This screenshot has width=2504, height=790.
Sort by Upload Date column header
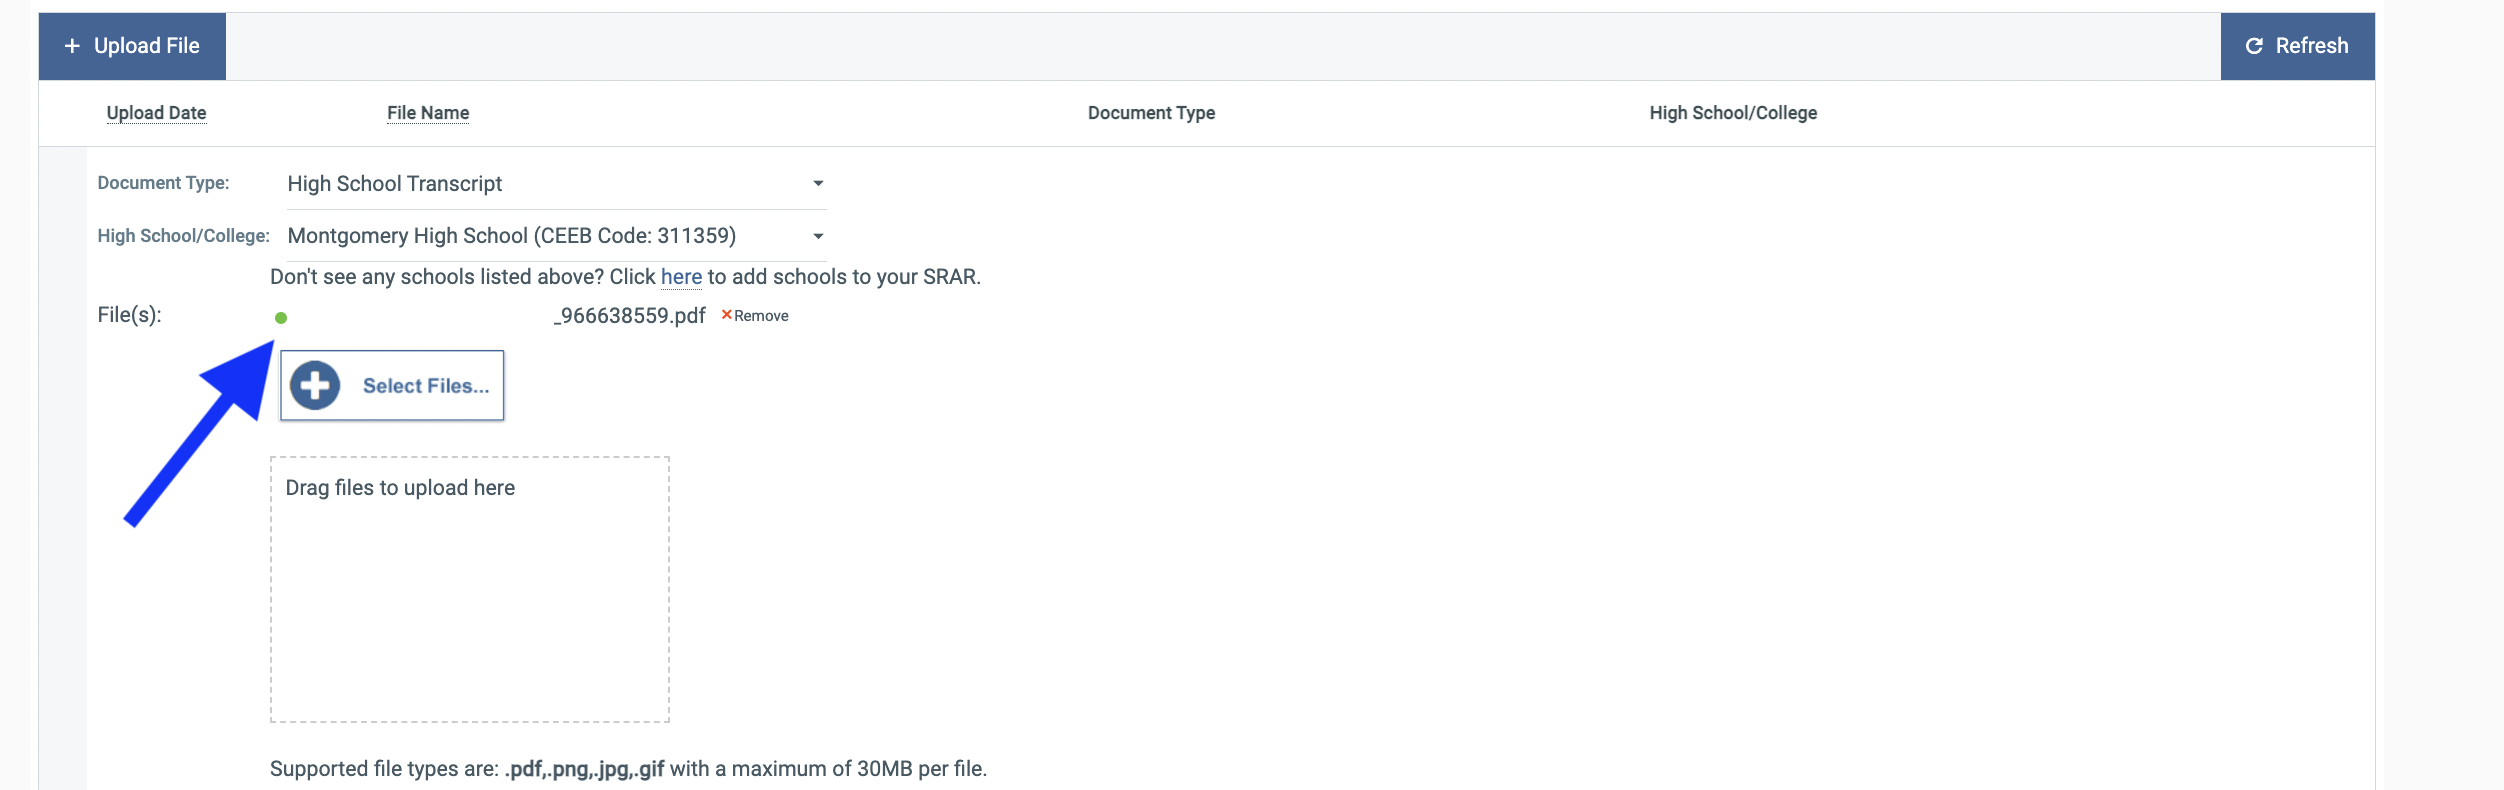coord(156,113)
